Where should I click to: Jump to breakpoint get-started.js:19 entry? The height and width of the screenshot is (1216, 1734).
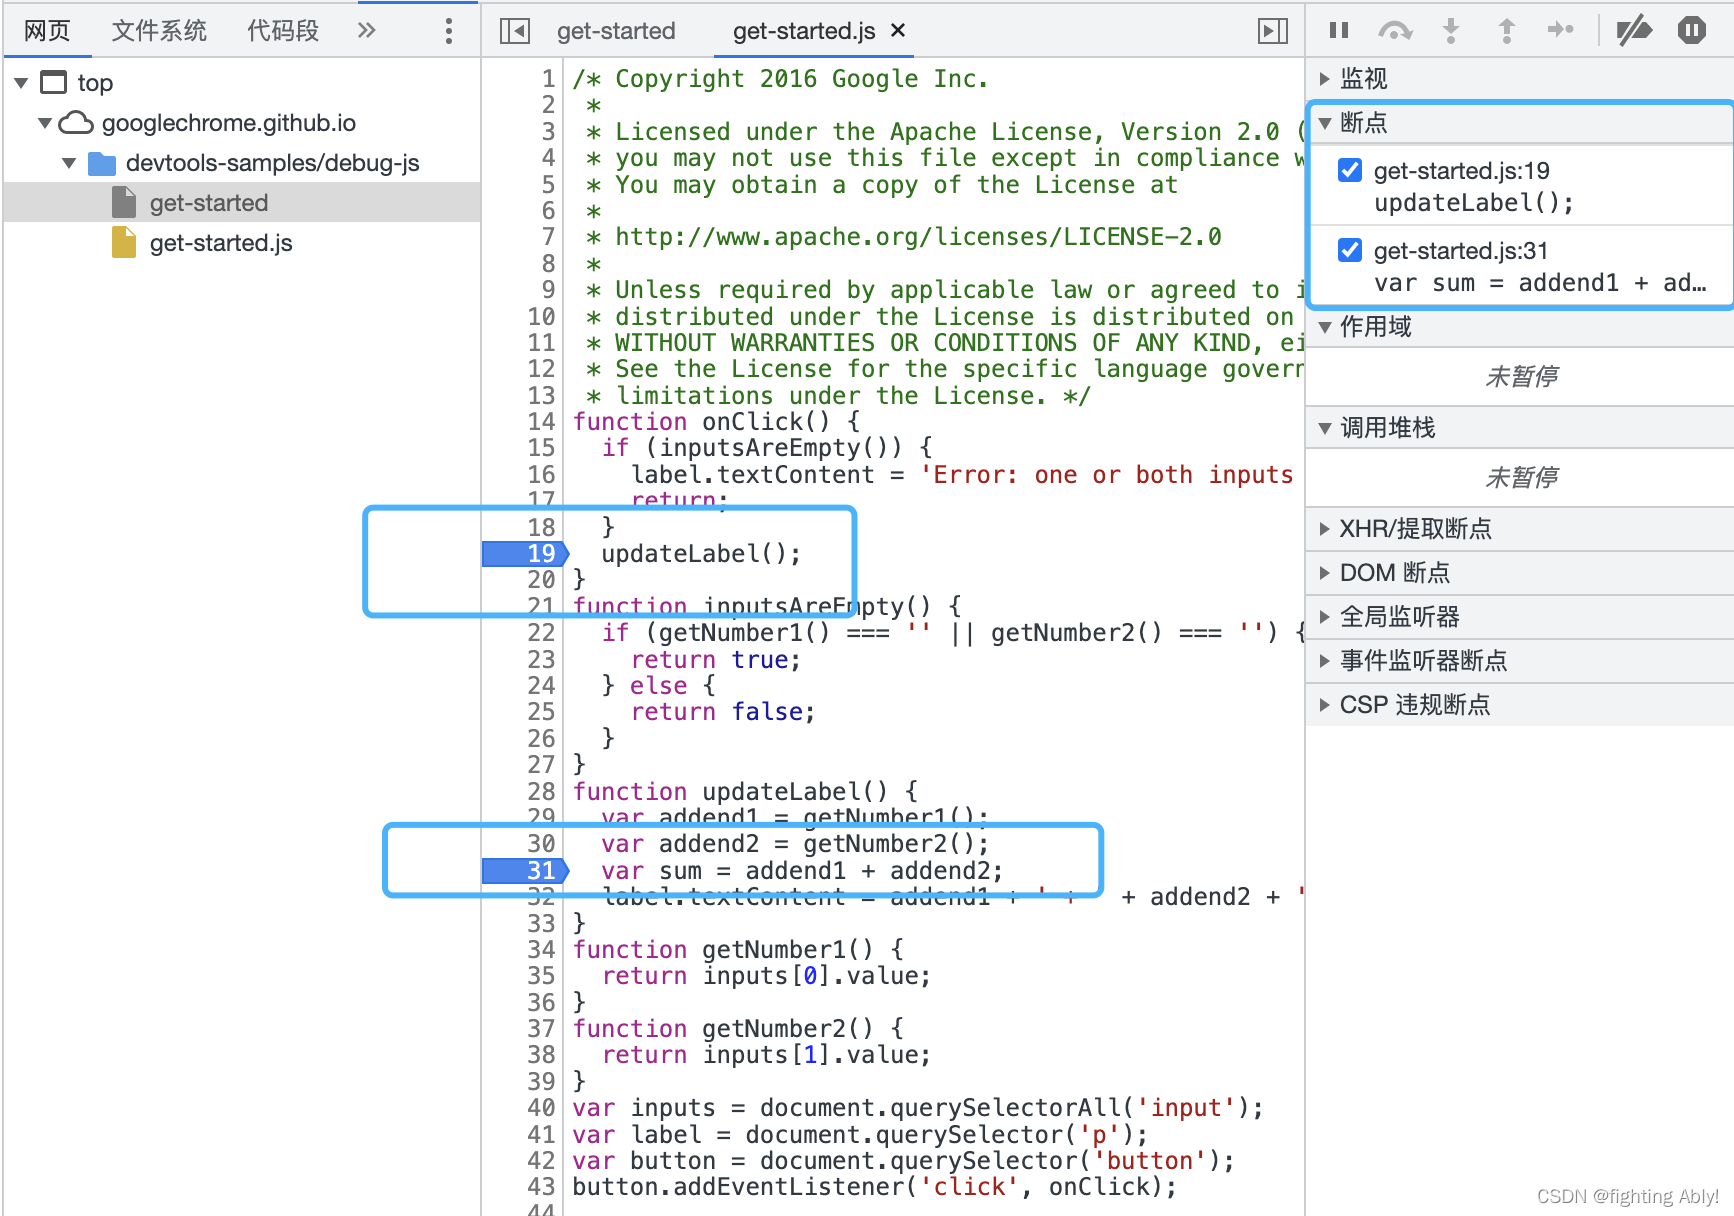coord(1462,171)
